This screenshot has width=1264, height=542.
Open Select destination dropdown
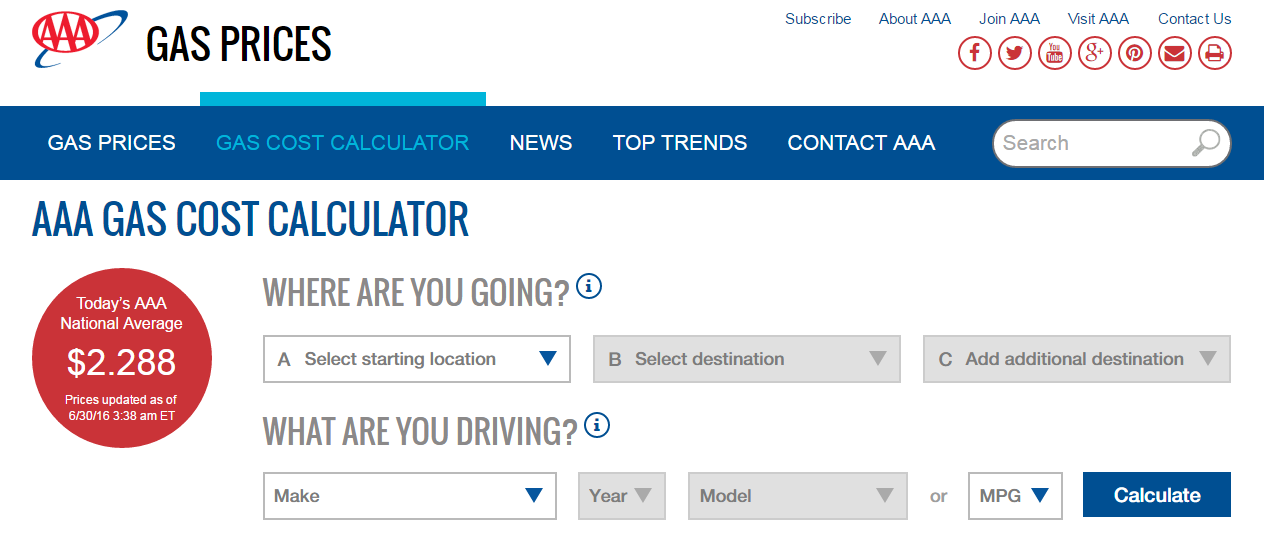747,359
